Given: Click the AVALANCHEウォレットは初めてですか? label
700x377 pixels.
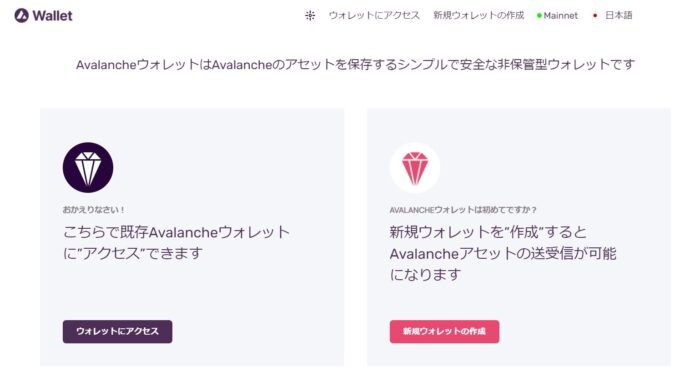Looking at the screenshot, I should [x=463, y=210].
